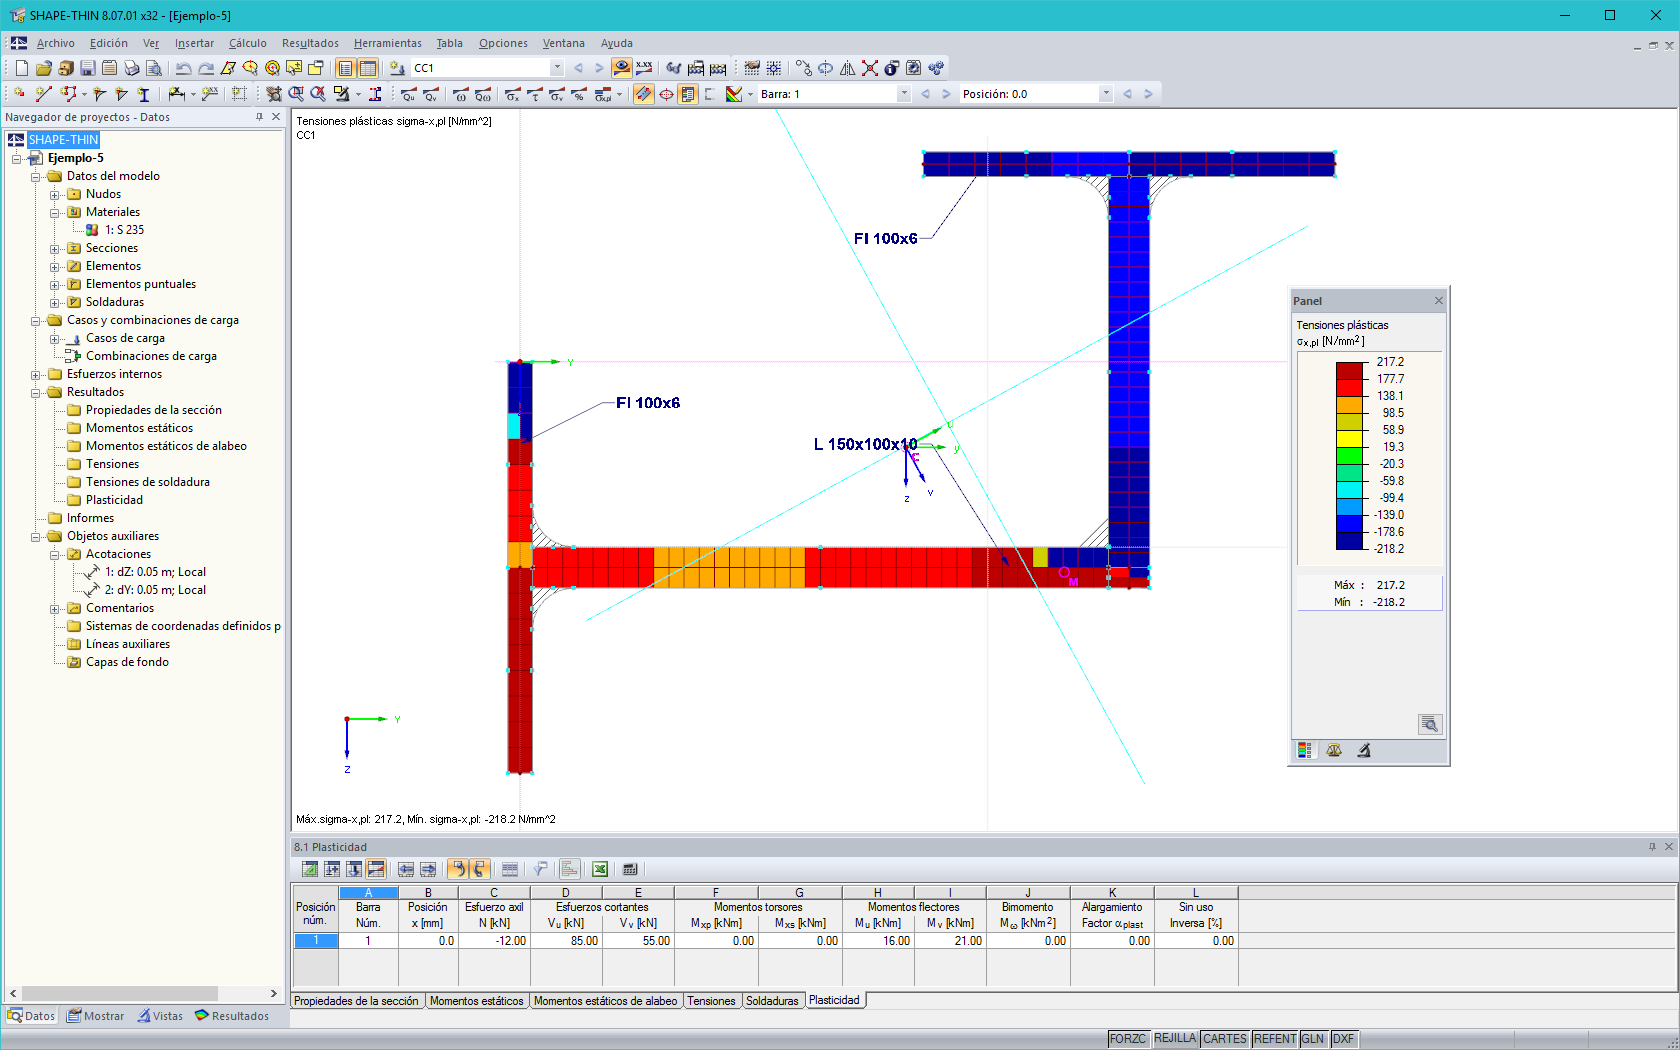Click the dark red 217.2 legend color
Screen dimensions: 1680x1050
pyautogui.click(x=1350, y=370)
